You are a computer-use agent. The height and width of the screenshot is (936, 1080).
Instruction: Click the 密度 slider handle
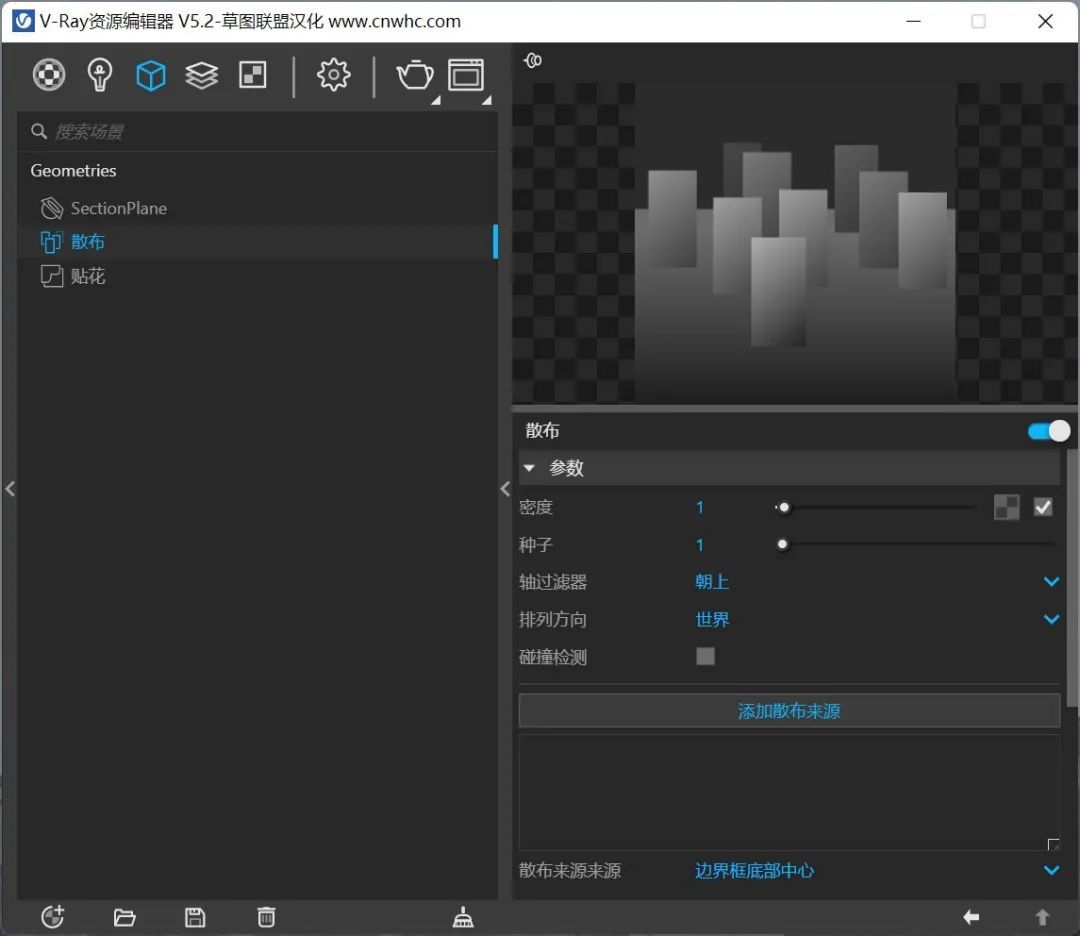(783, 508)
